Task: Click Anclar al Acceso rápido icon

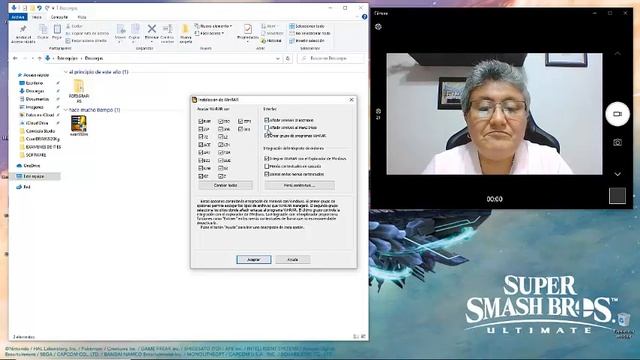Action: [23, 29]
